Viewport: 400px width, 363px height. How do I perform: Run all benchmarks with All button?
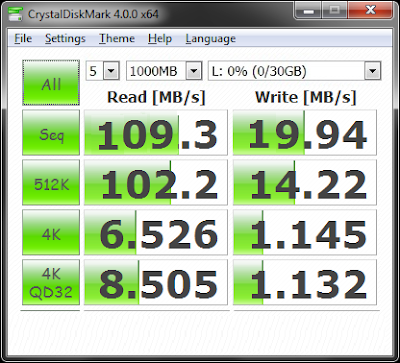(x=51, y=82)
